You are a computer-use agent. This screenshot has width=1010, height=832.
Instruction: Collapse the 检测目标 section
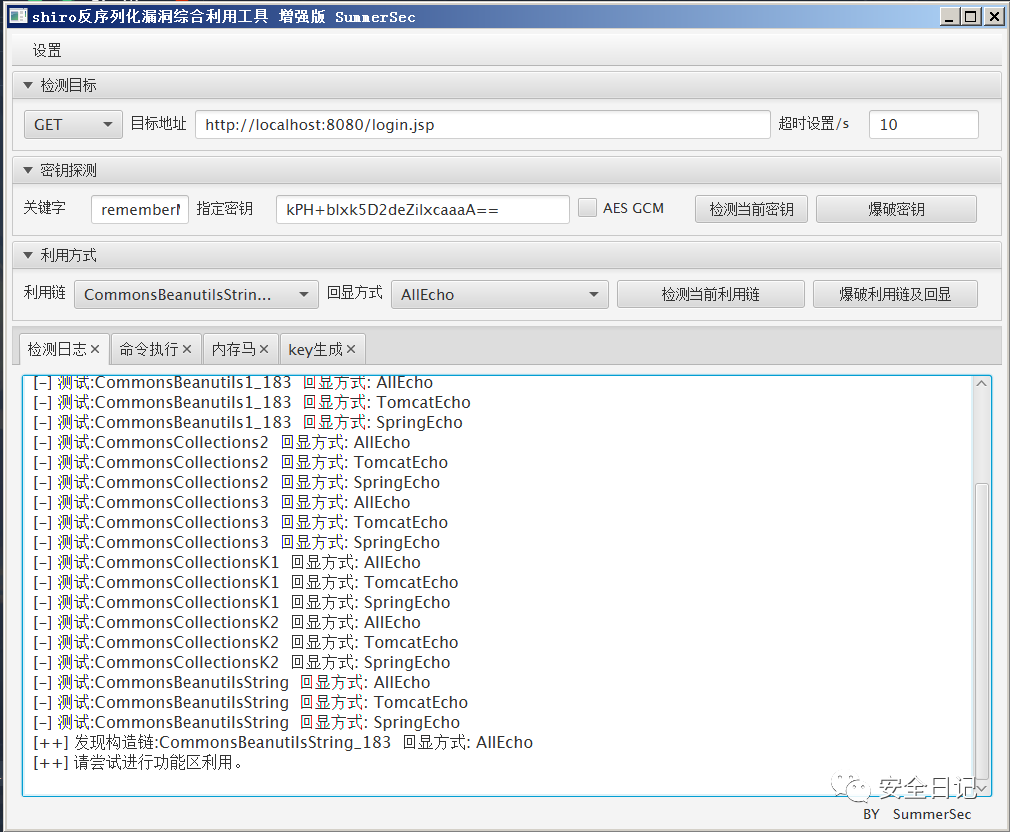pos(28,85)
